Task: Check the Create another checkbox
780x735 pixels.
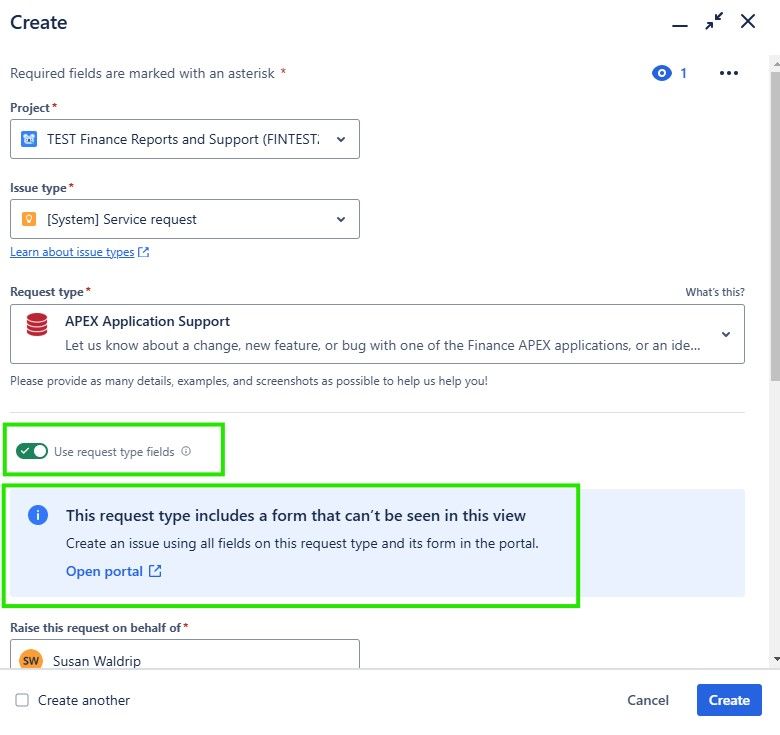Action: [22, 700]
